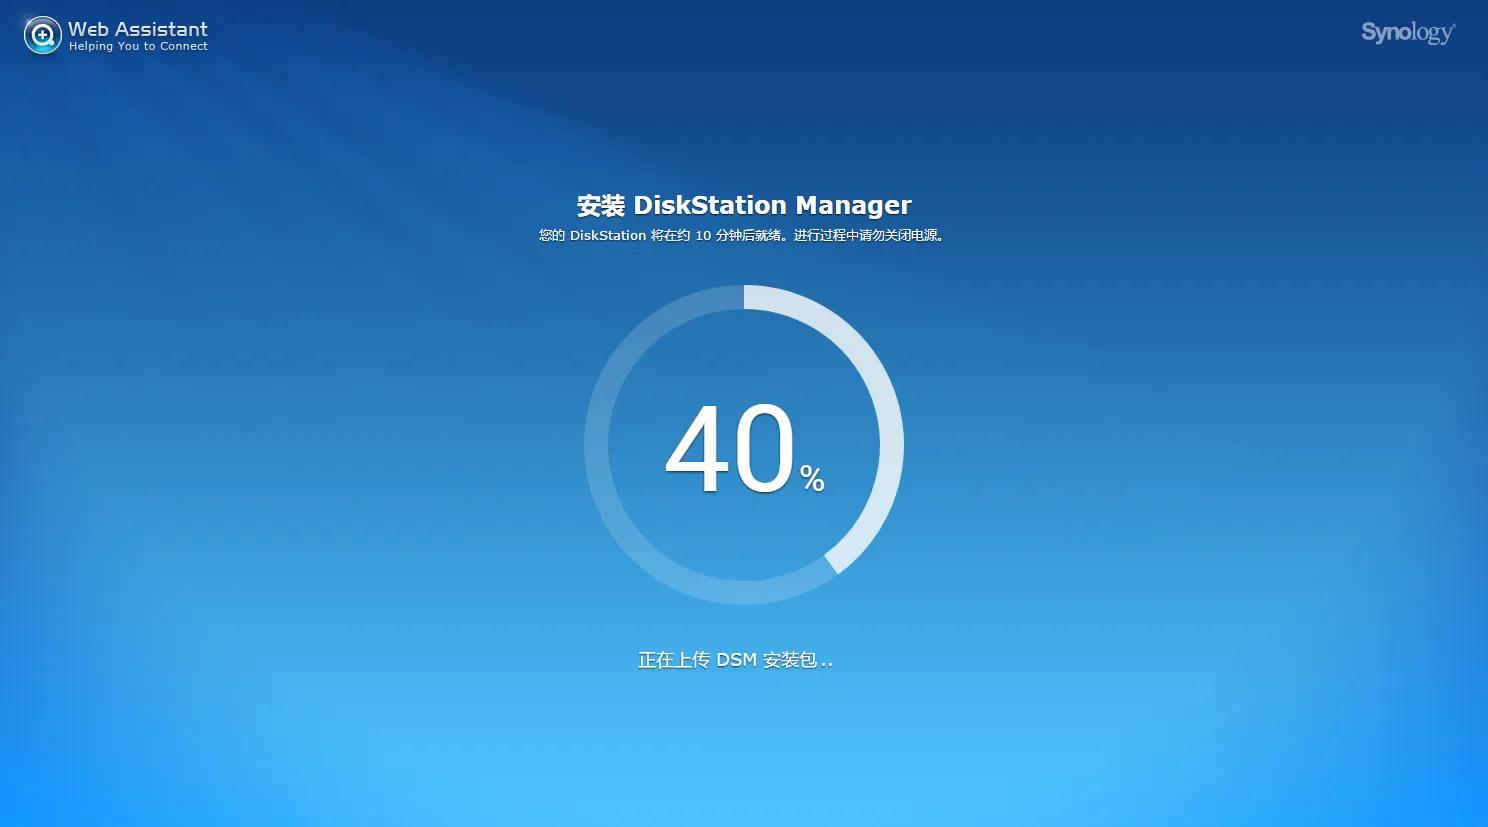The image size is (1488, 827).
Task: Click the "安装 DiskStation Manager" heading
Action: [744, 205]
